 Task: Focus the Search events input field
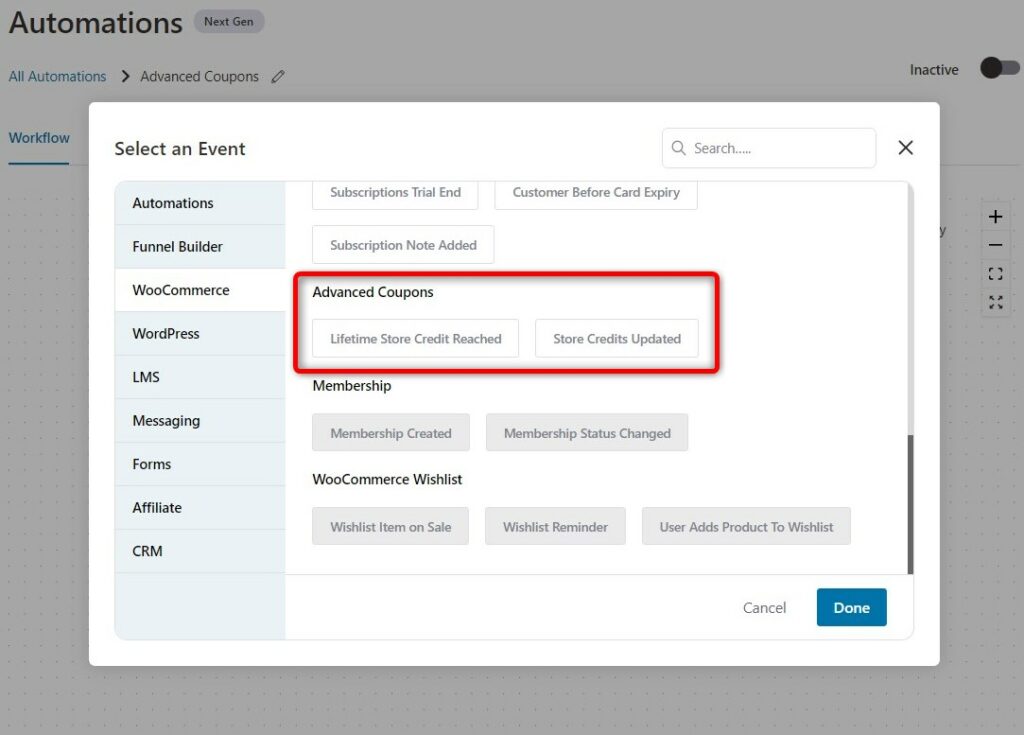coord(769,148)
